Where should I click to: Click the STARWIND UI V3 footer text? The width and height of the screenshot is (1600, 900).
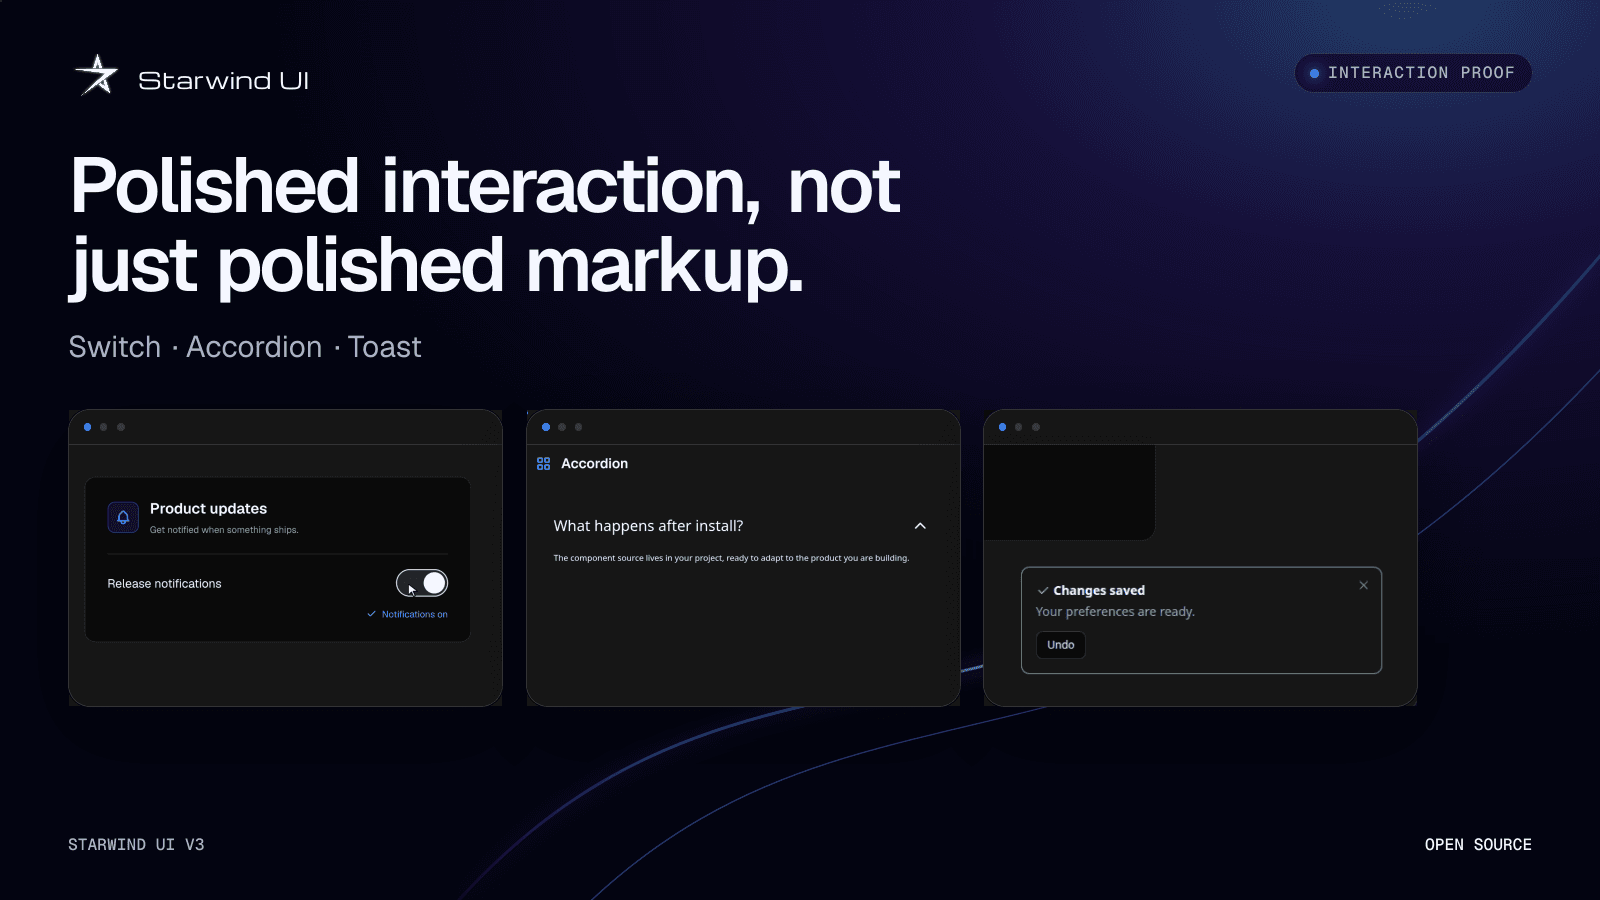136,845
